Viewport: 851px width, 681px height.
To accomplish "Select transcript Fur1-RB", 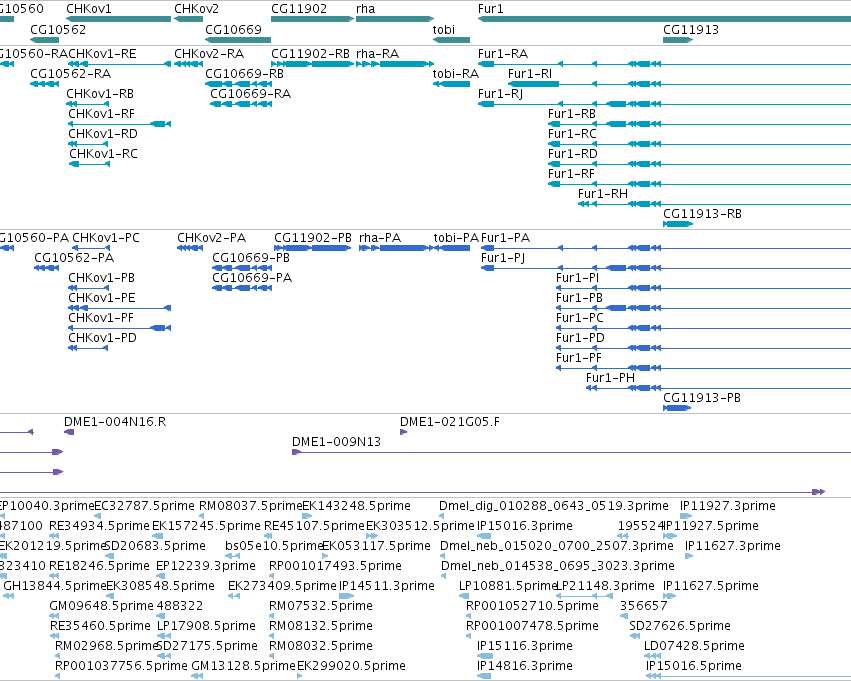I will click(x=572, y=114).
